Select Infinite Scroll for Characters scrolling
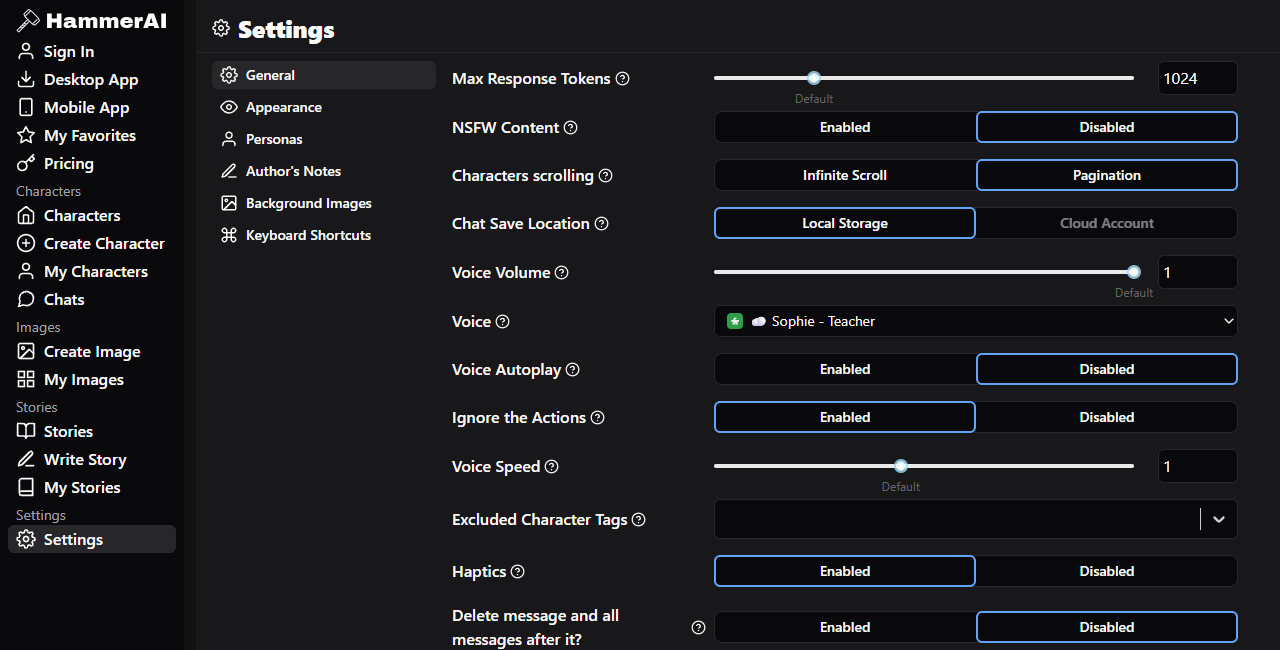The height and width of the screenshot is (650, 1280). tap(845, 175)
